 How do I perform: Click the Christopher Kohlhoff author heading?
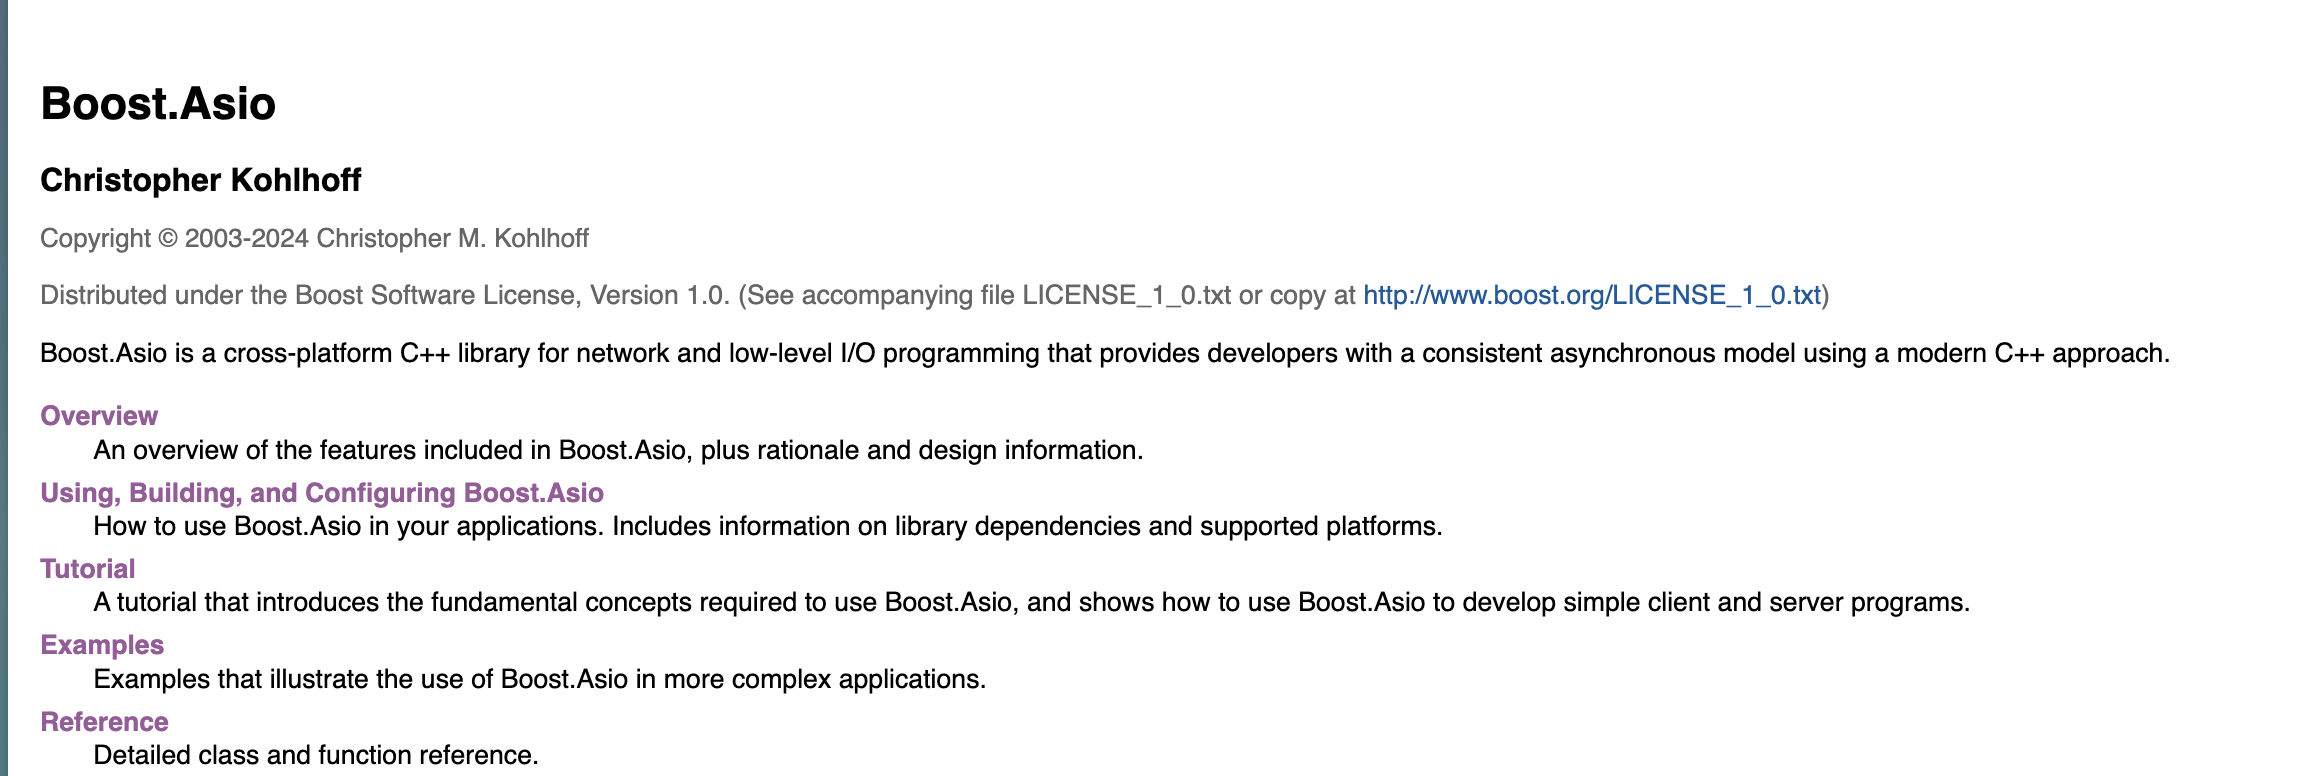pyautogui.click(x=200, y=180)
